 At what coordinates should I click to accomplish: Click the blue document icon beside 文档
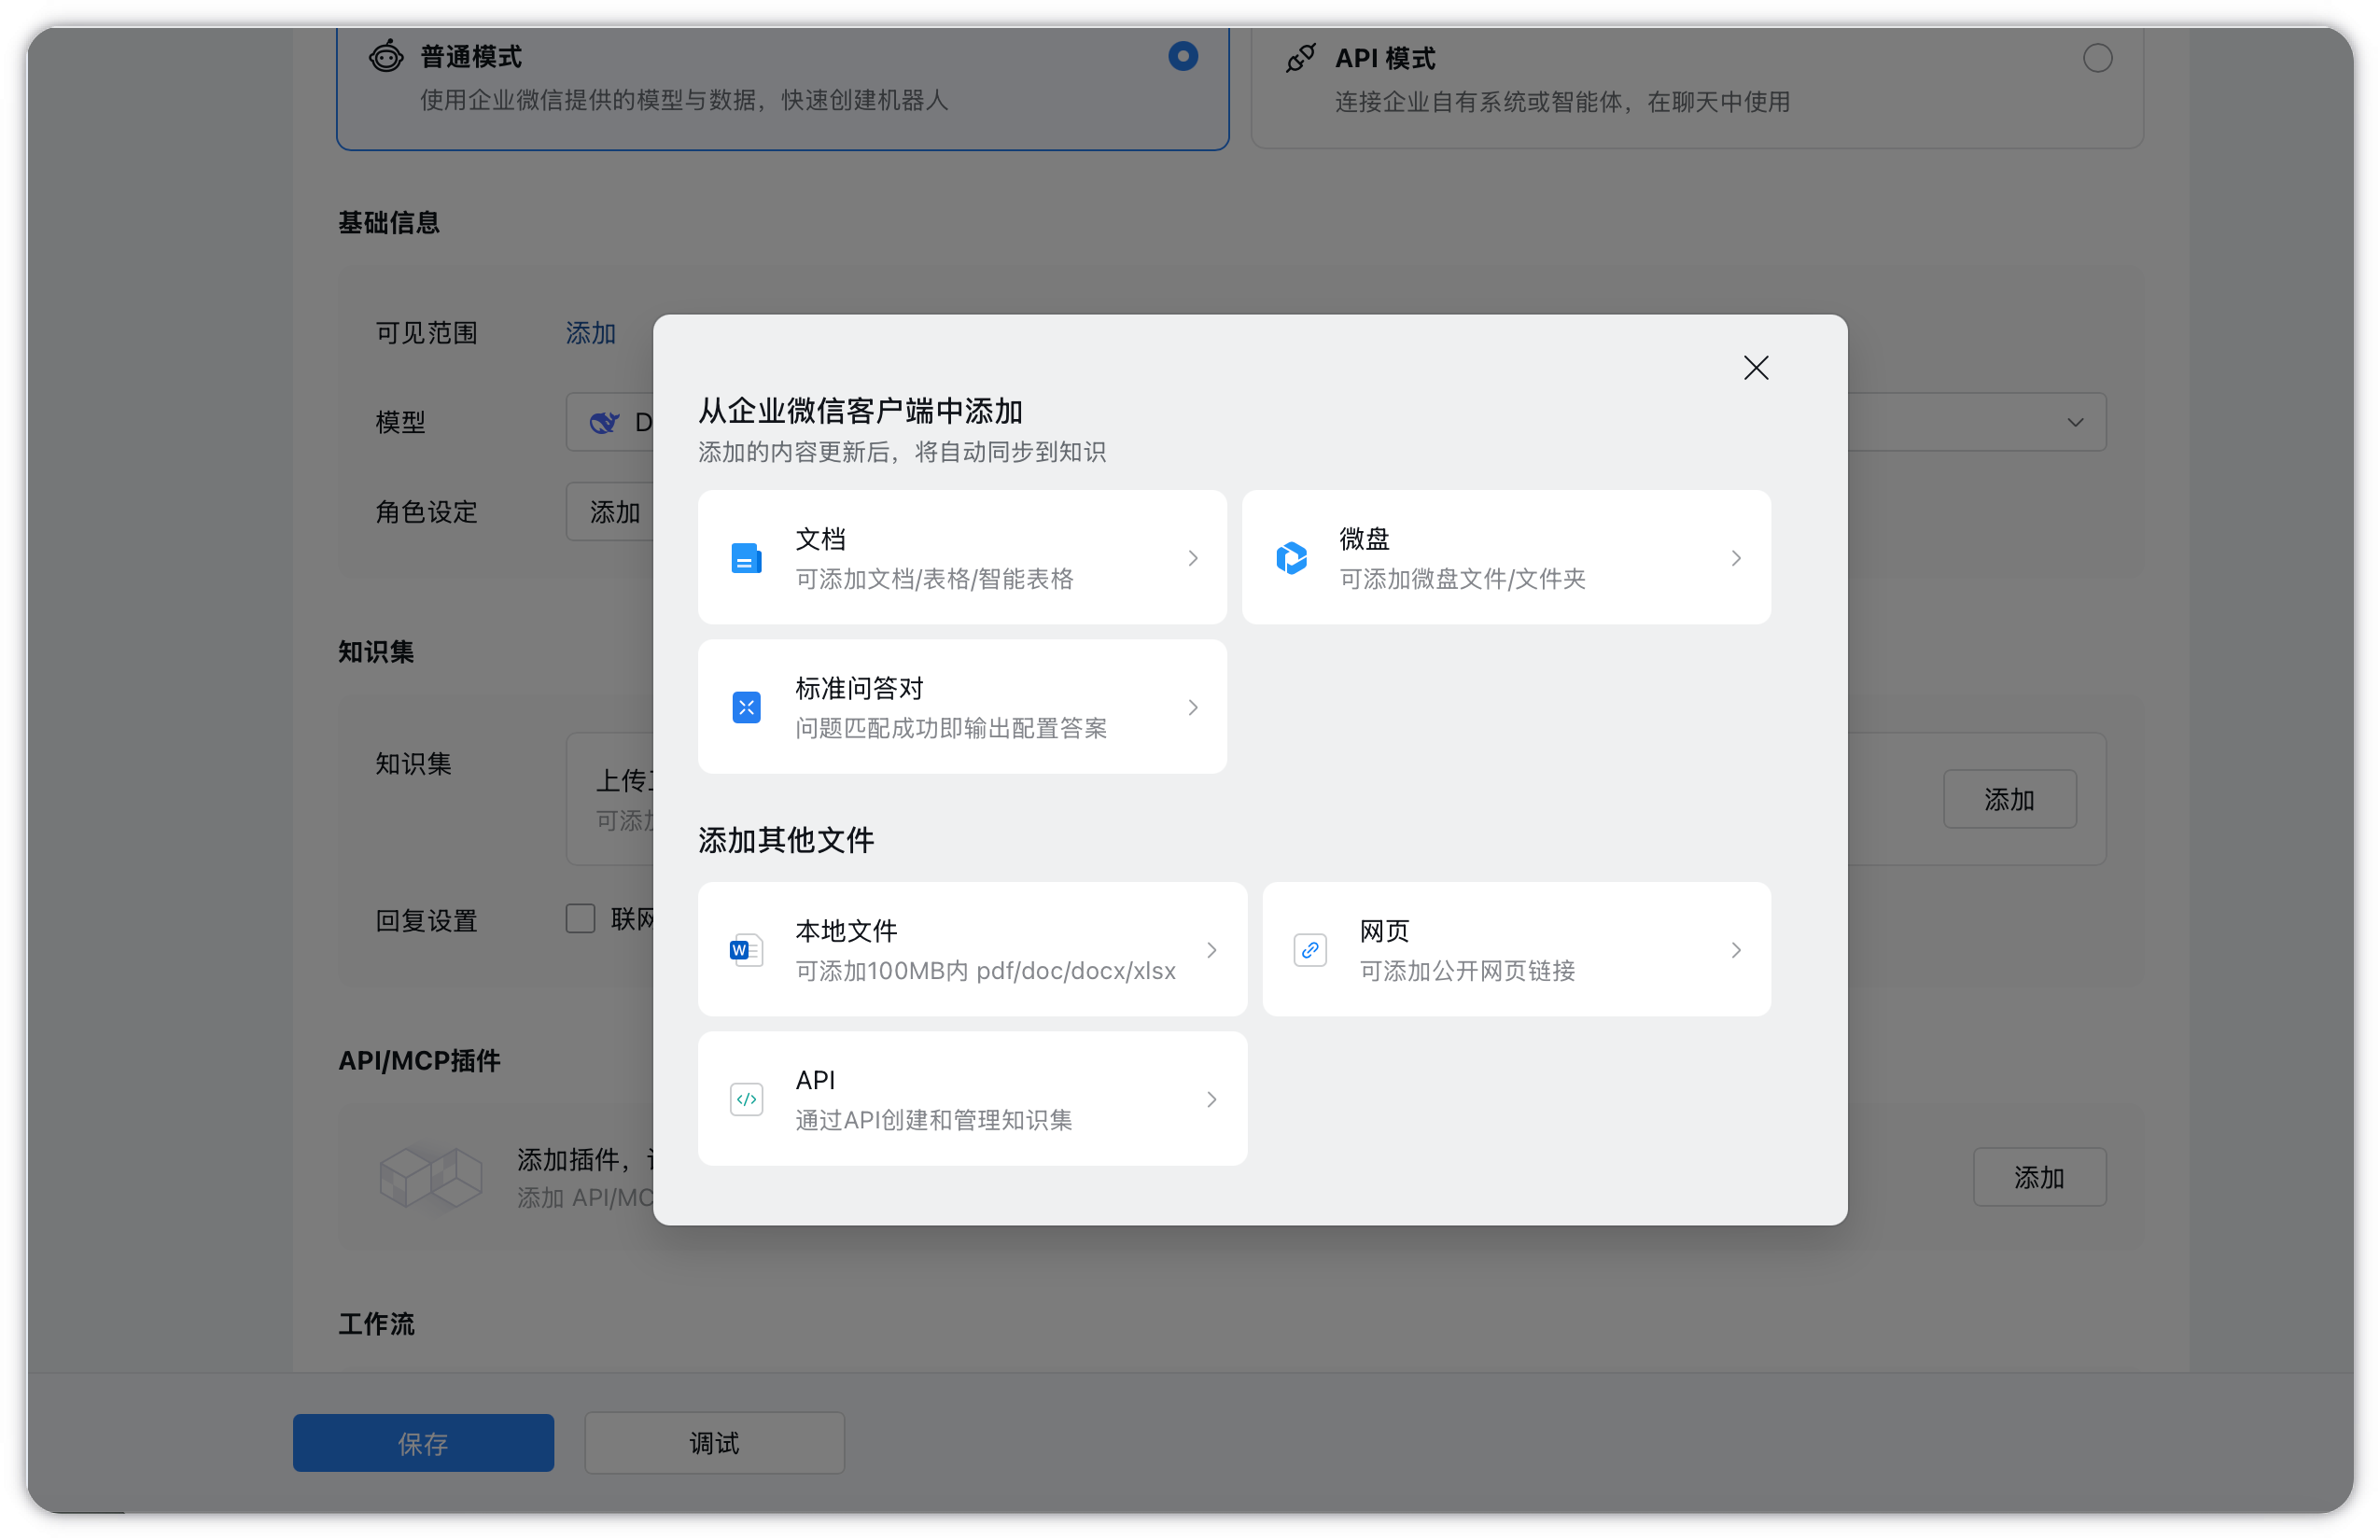pos(746,558)
